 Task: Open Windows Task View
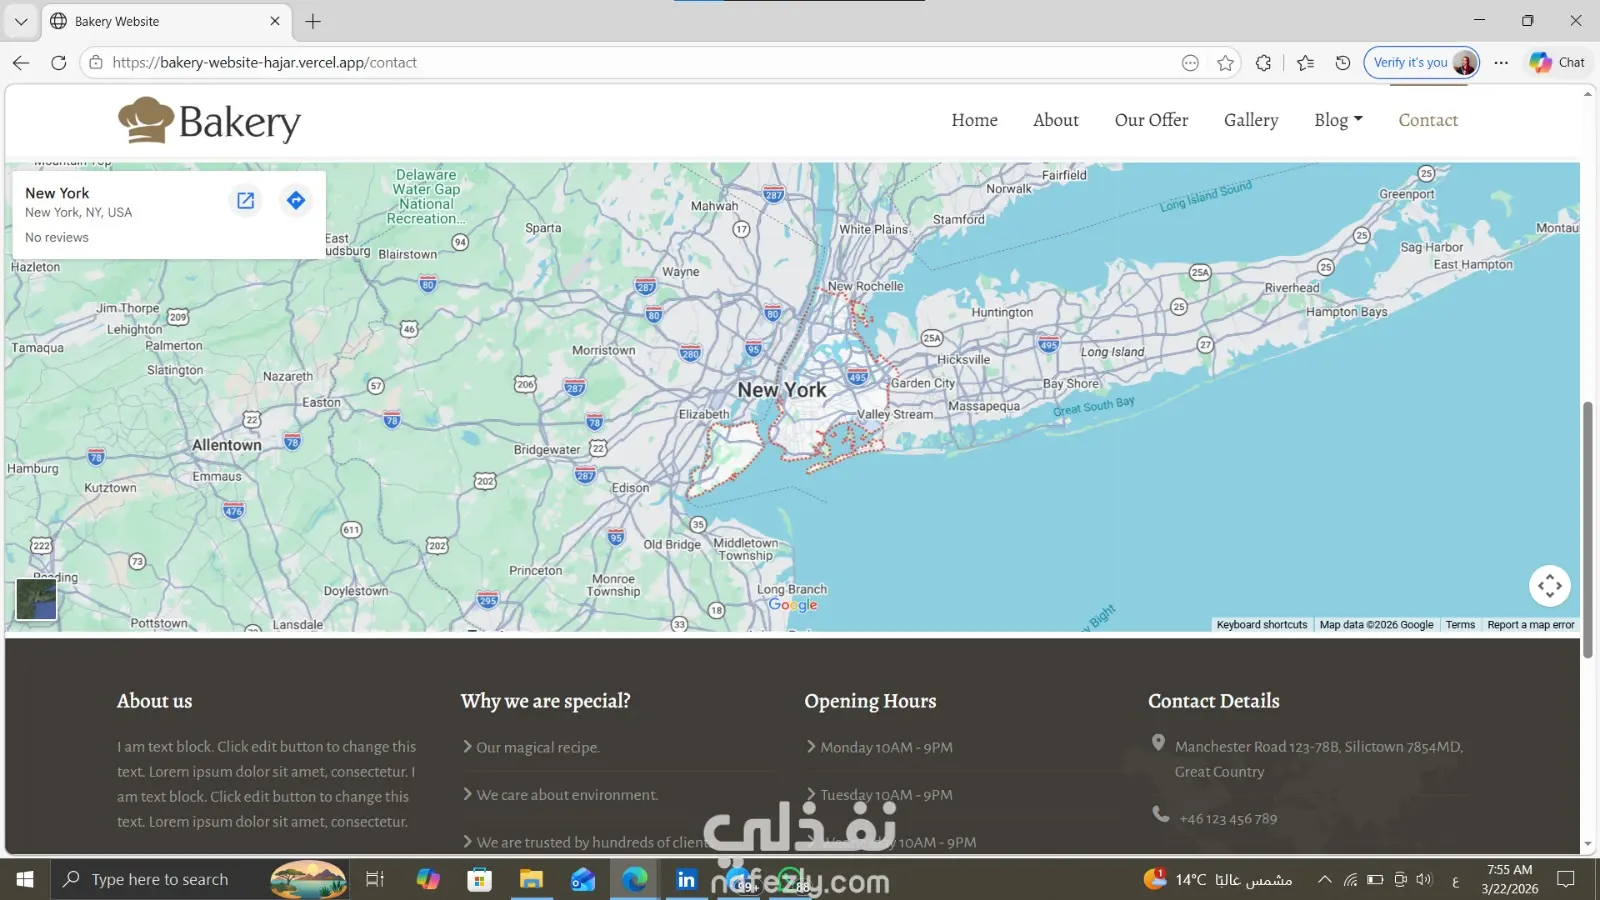pos(375,879)
